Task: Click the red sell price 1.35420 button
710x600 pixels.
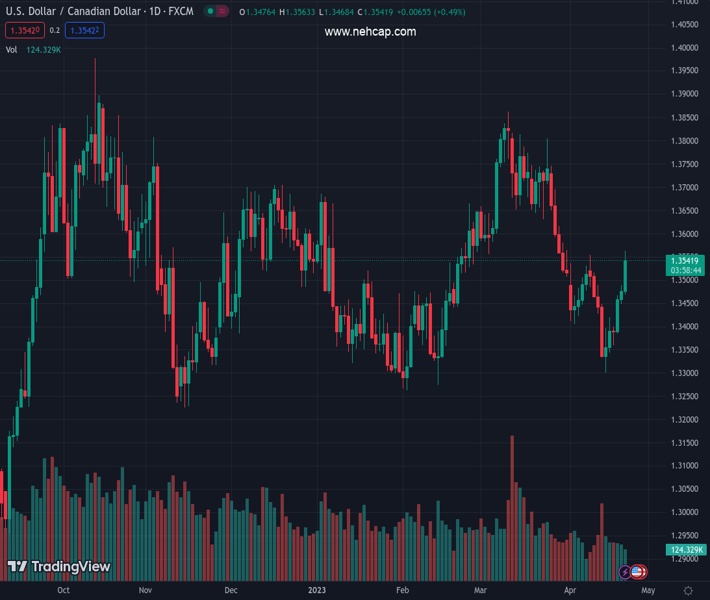Action: 23,30
